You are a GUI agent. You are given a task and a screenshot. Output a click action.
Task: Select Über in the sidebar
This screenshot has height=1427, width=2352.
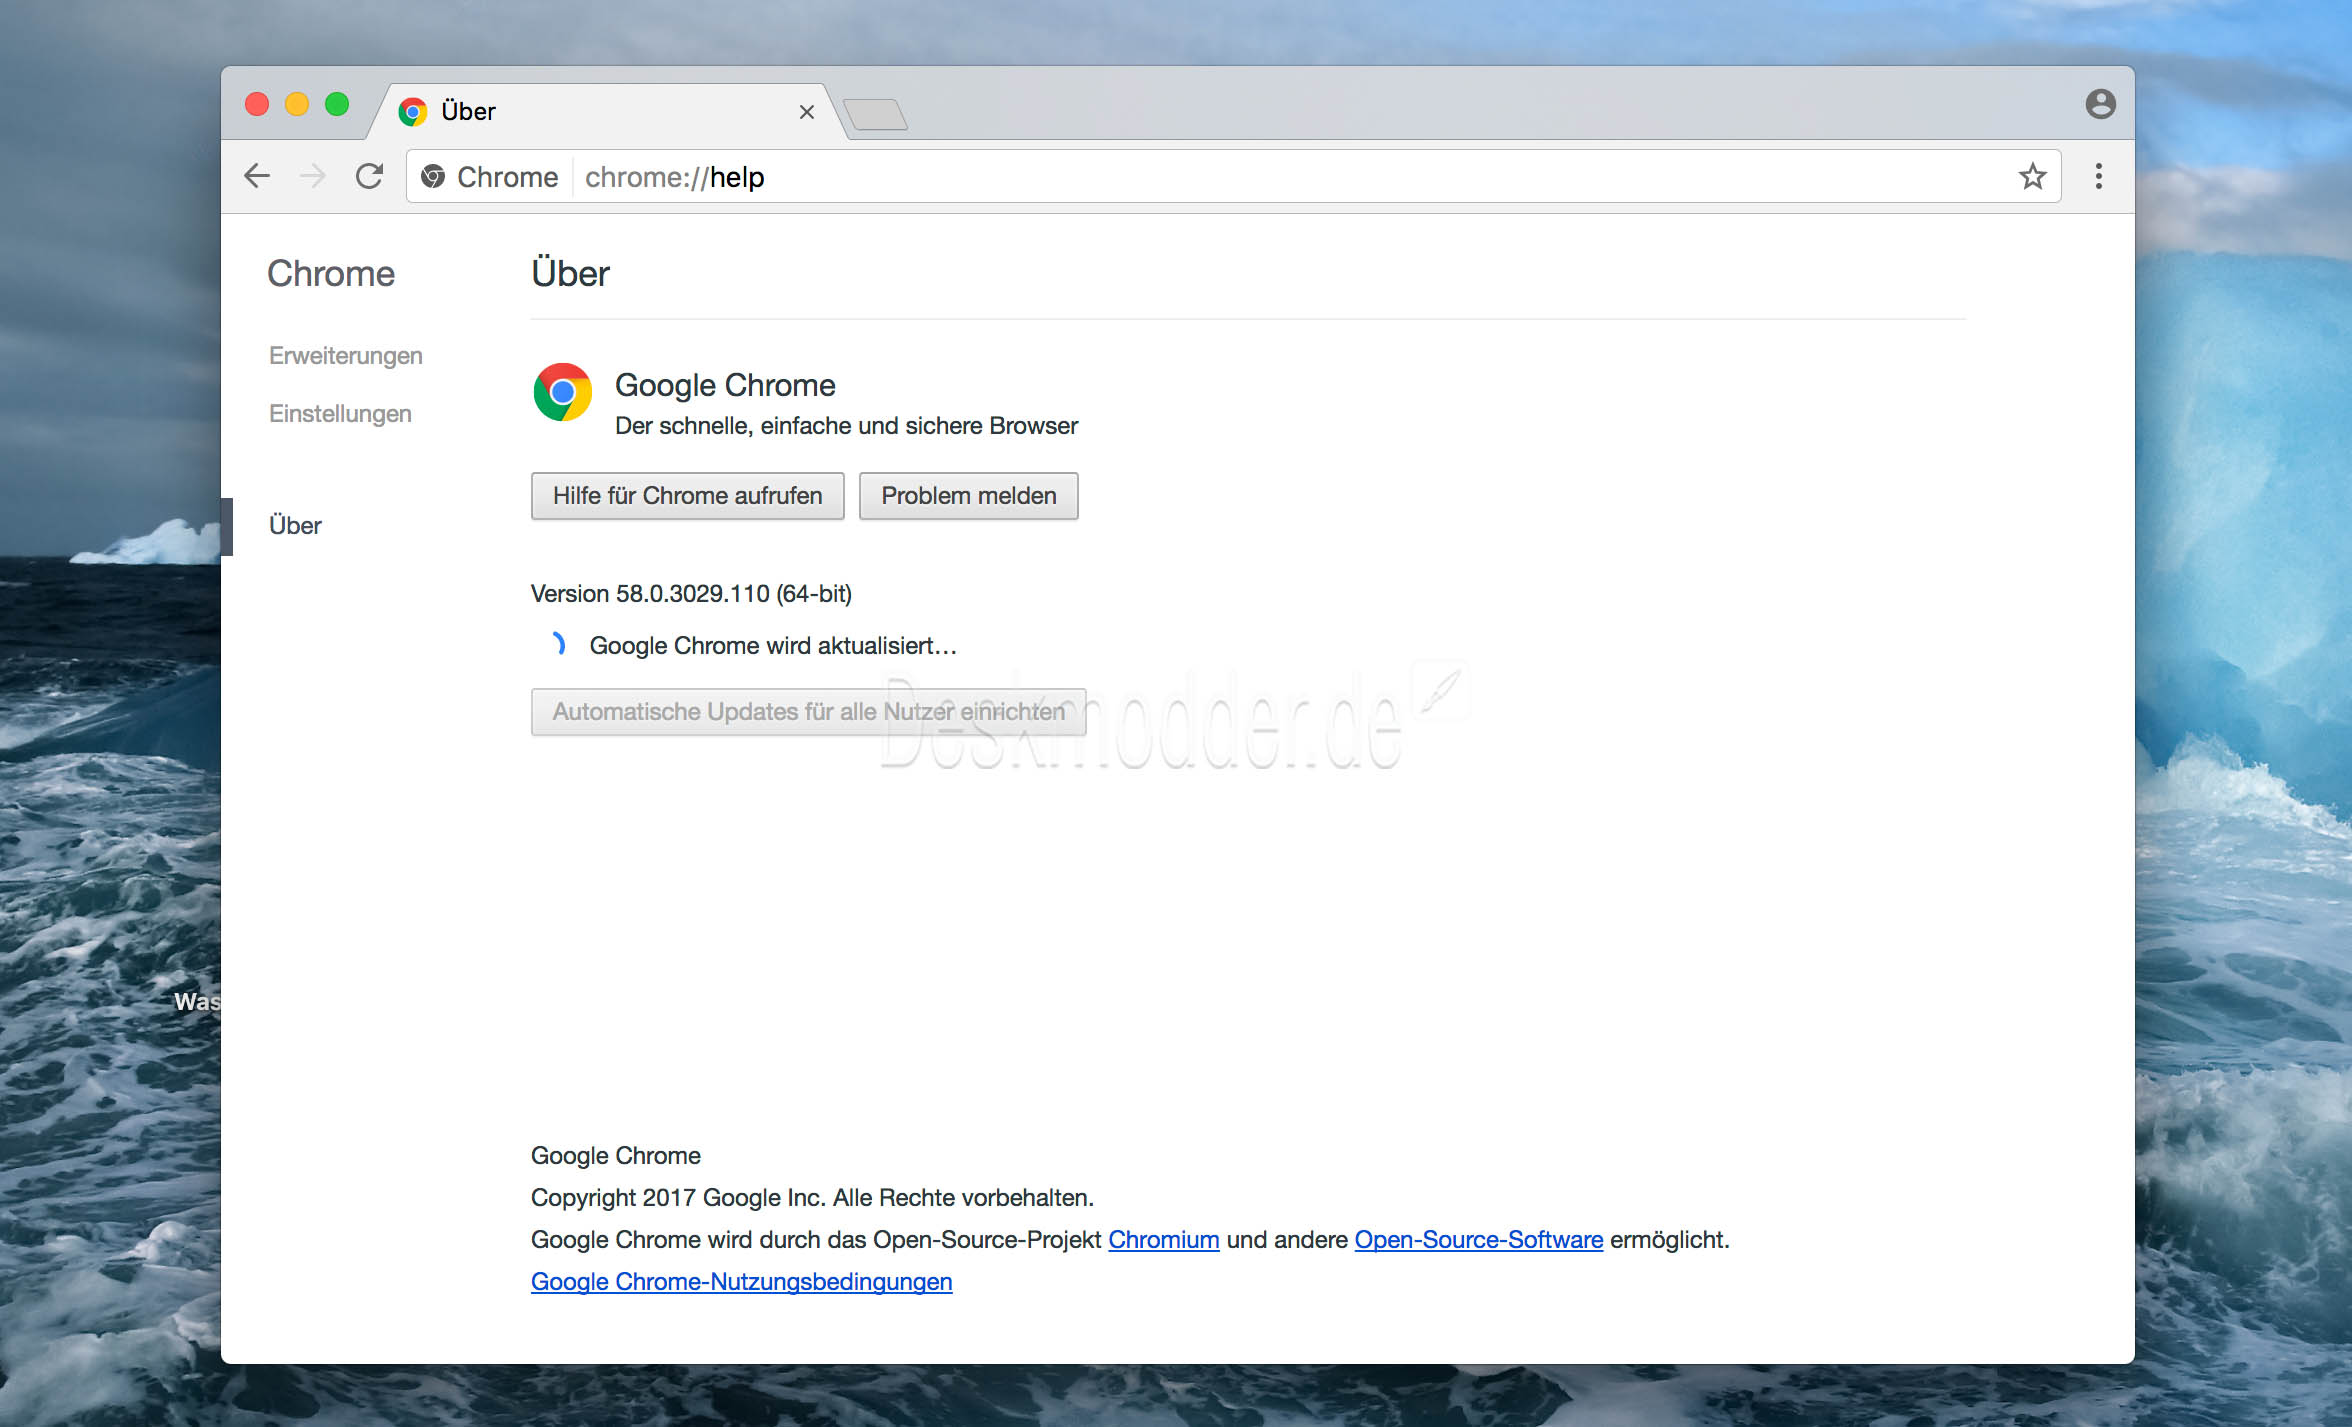pyautogui.click(x=295, y=526)
